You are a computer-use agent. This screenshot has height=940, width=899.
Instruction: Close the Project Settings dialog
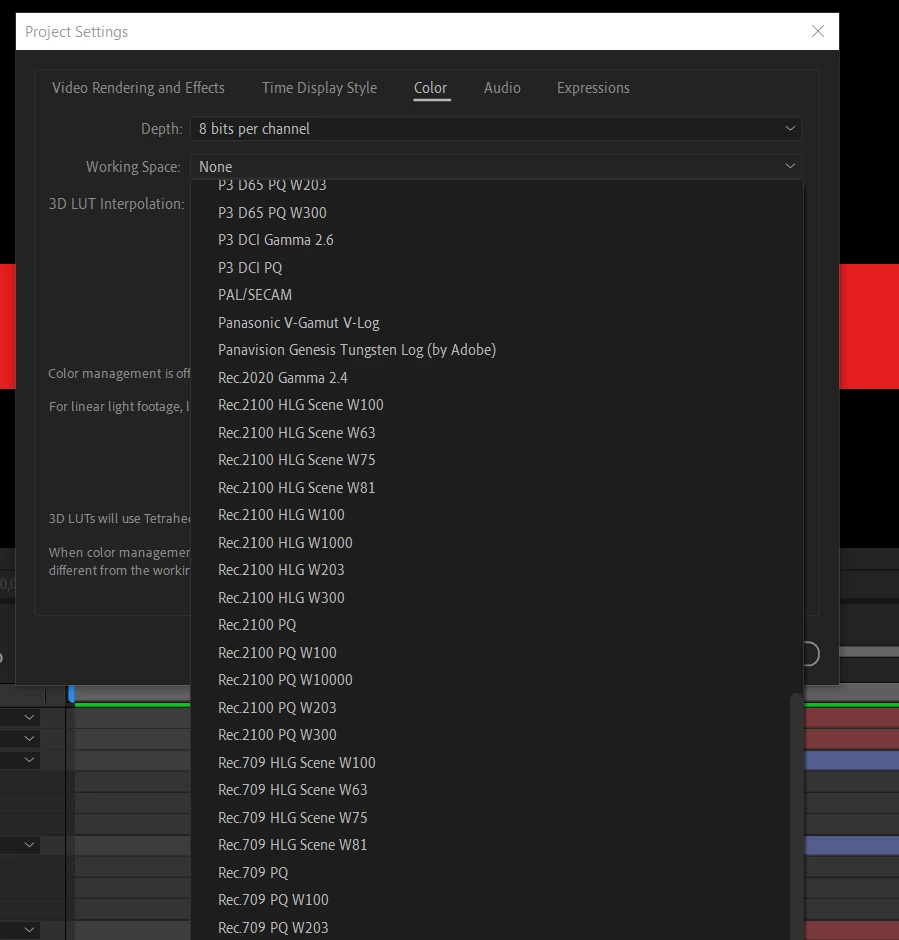pos(817,31)
